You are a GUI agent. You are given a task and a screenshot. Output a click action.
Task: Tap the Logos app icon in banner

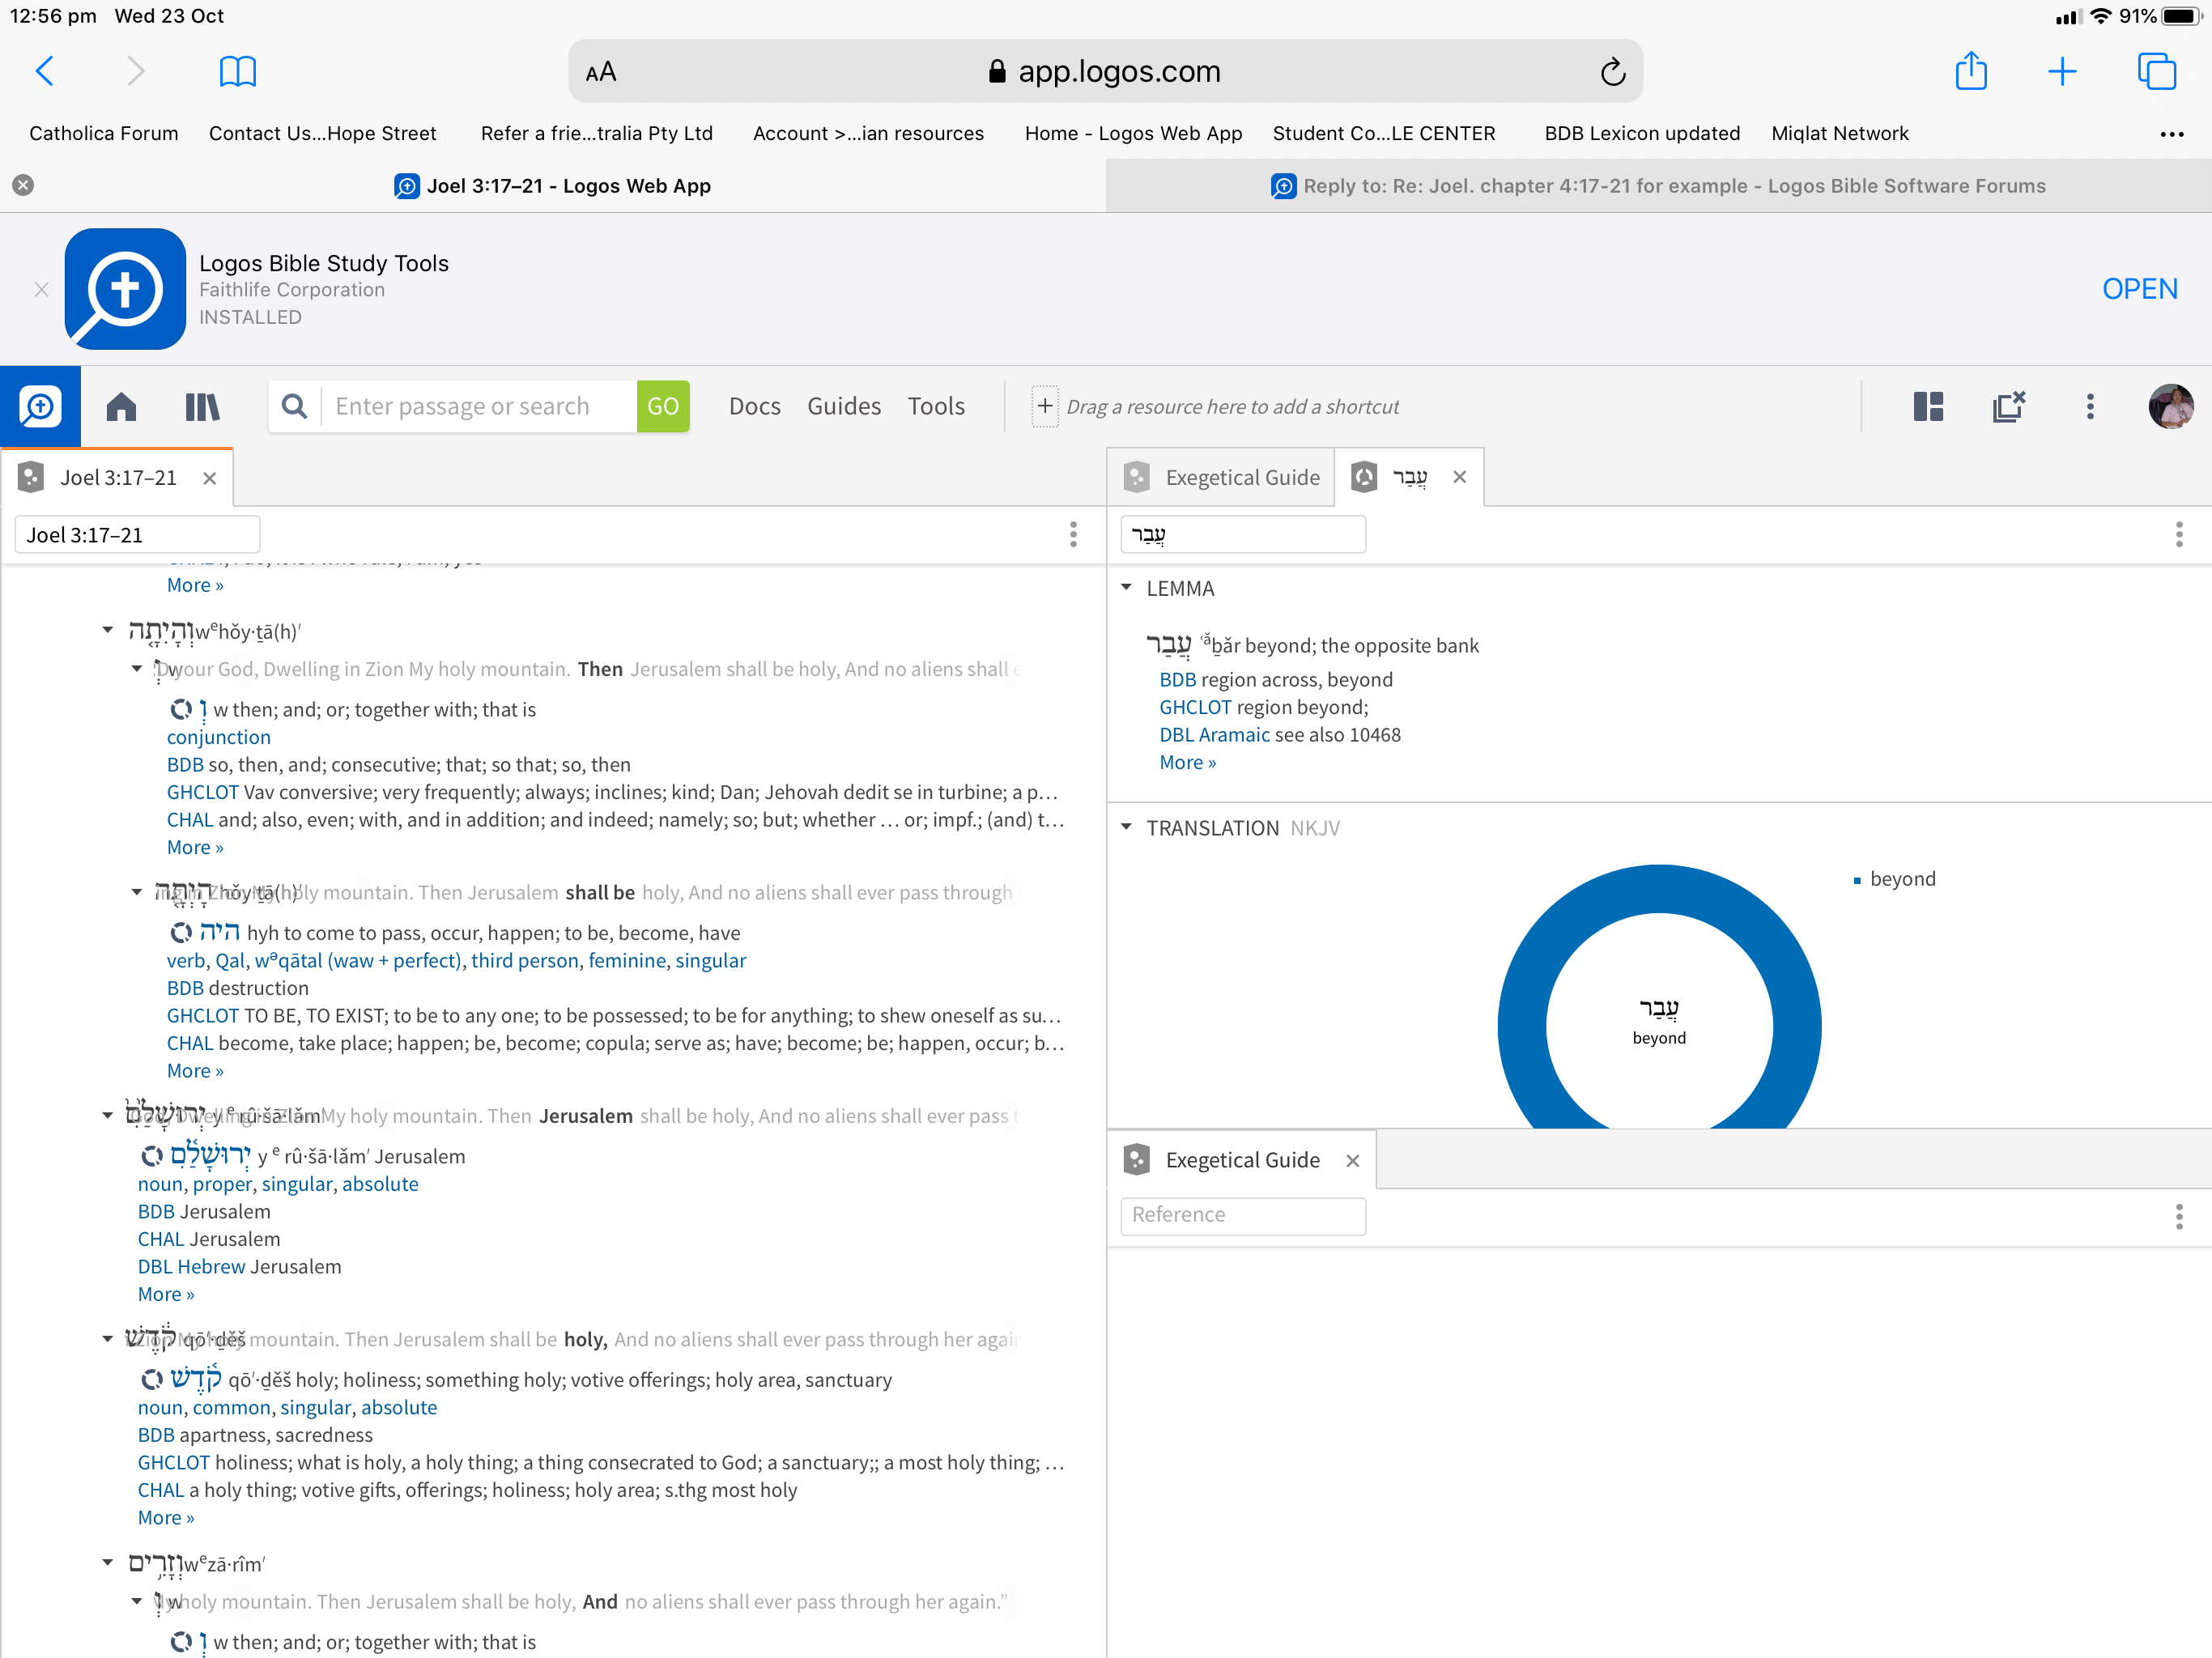(125, 289)
